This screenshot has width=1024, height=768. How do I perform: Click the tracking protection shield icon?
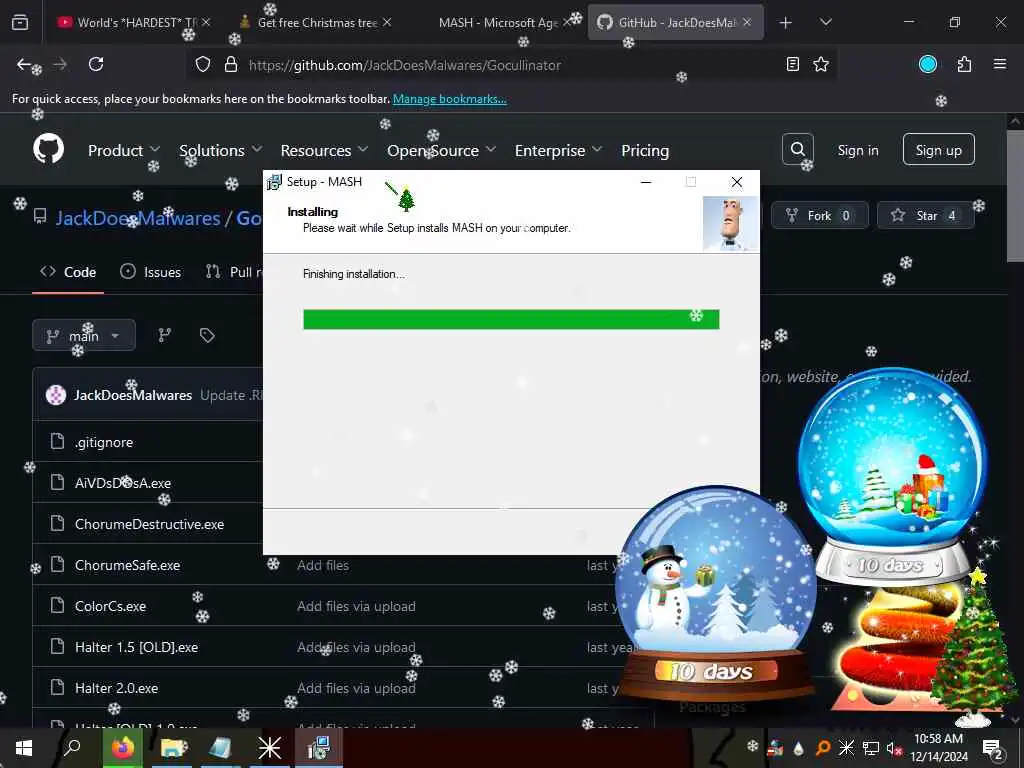point(203,65)
